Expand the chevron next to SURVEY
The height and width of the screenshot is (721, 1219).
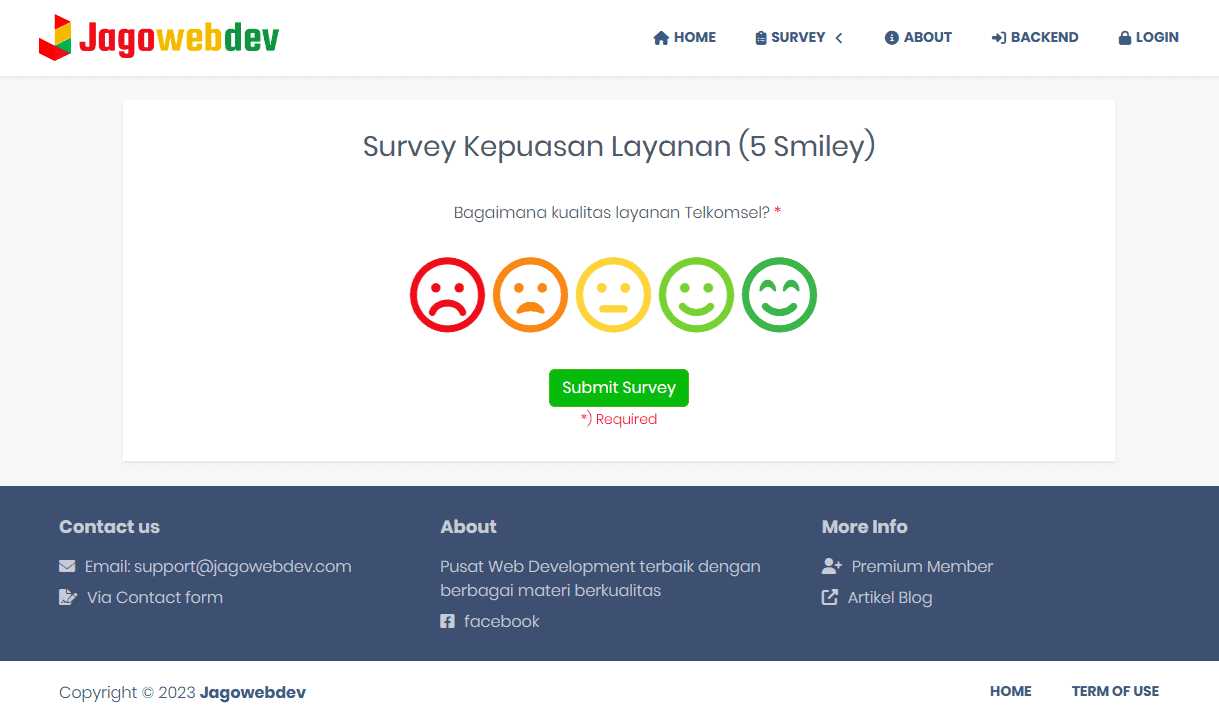tap(839, 38)
